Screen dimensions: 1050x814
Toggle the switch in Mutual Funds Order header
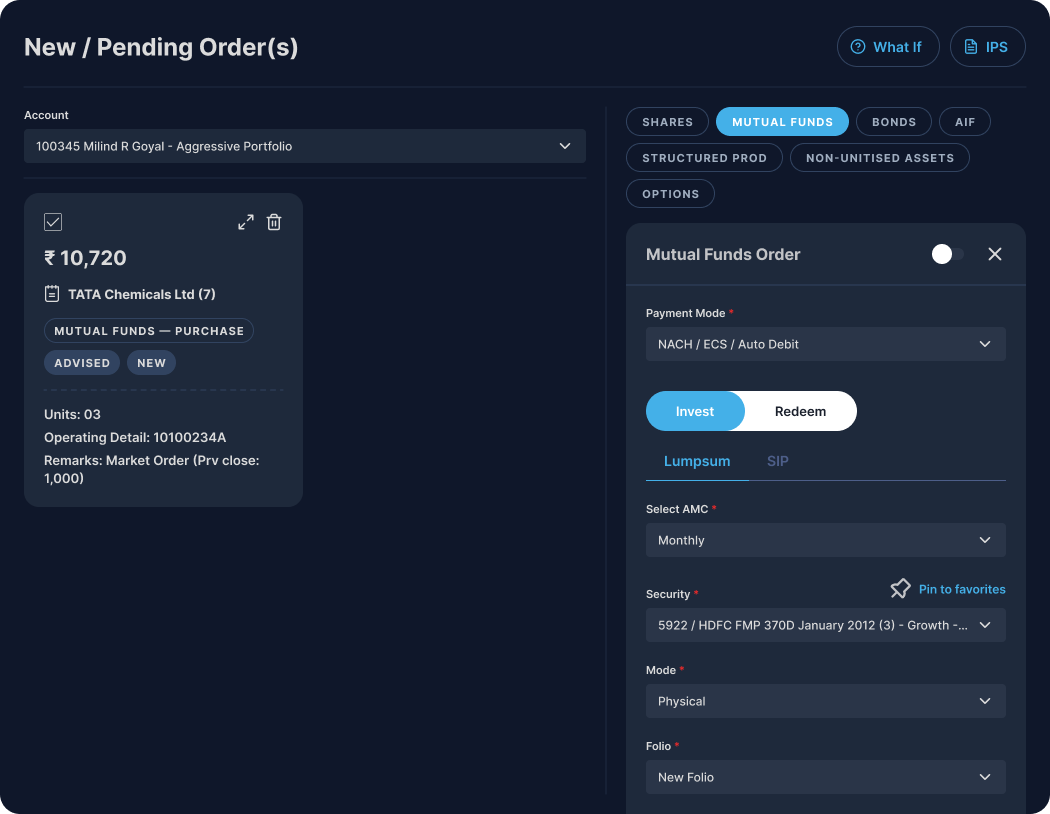(947, 254)
